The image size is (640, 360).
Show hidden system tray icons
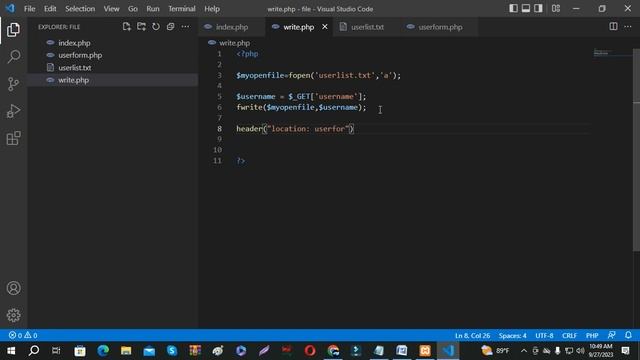524,351
